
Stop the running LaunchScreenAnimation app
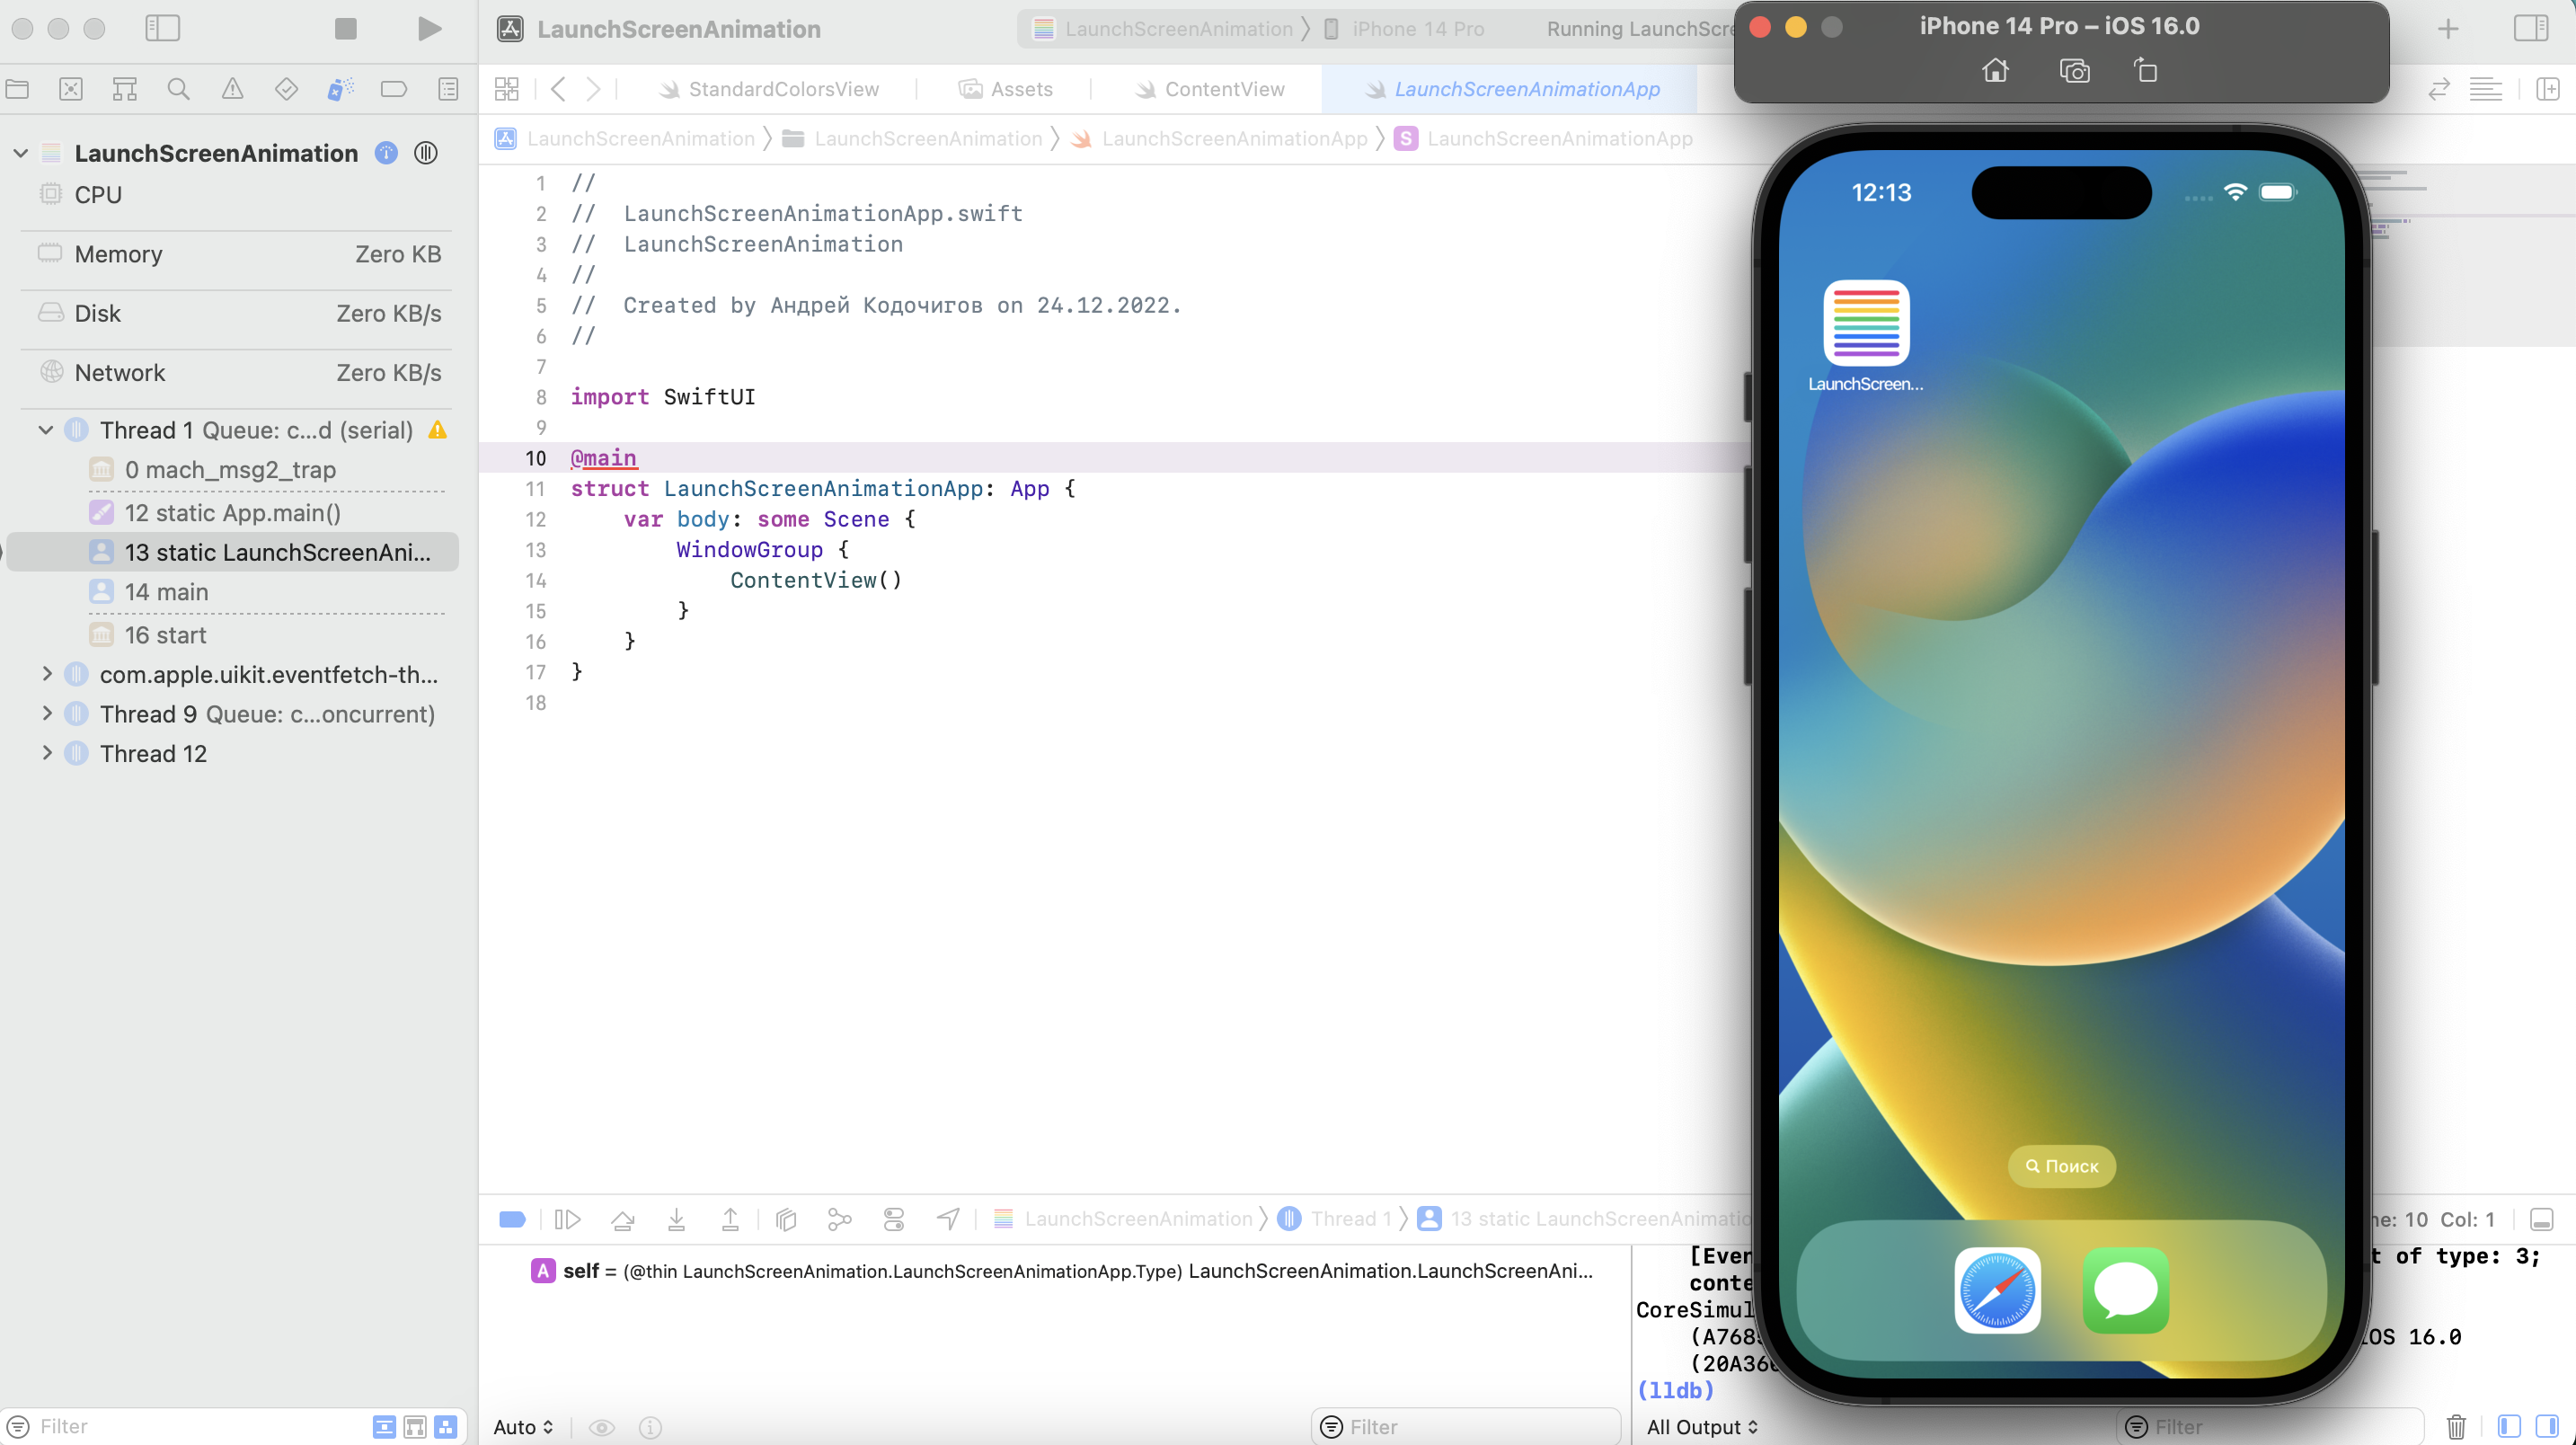(344, 29)
